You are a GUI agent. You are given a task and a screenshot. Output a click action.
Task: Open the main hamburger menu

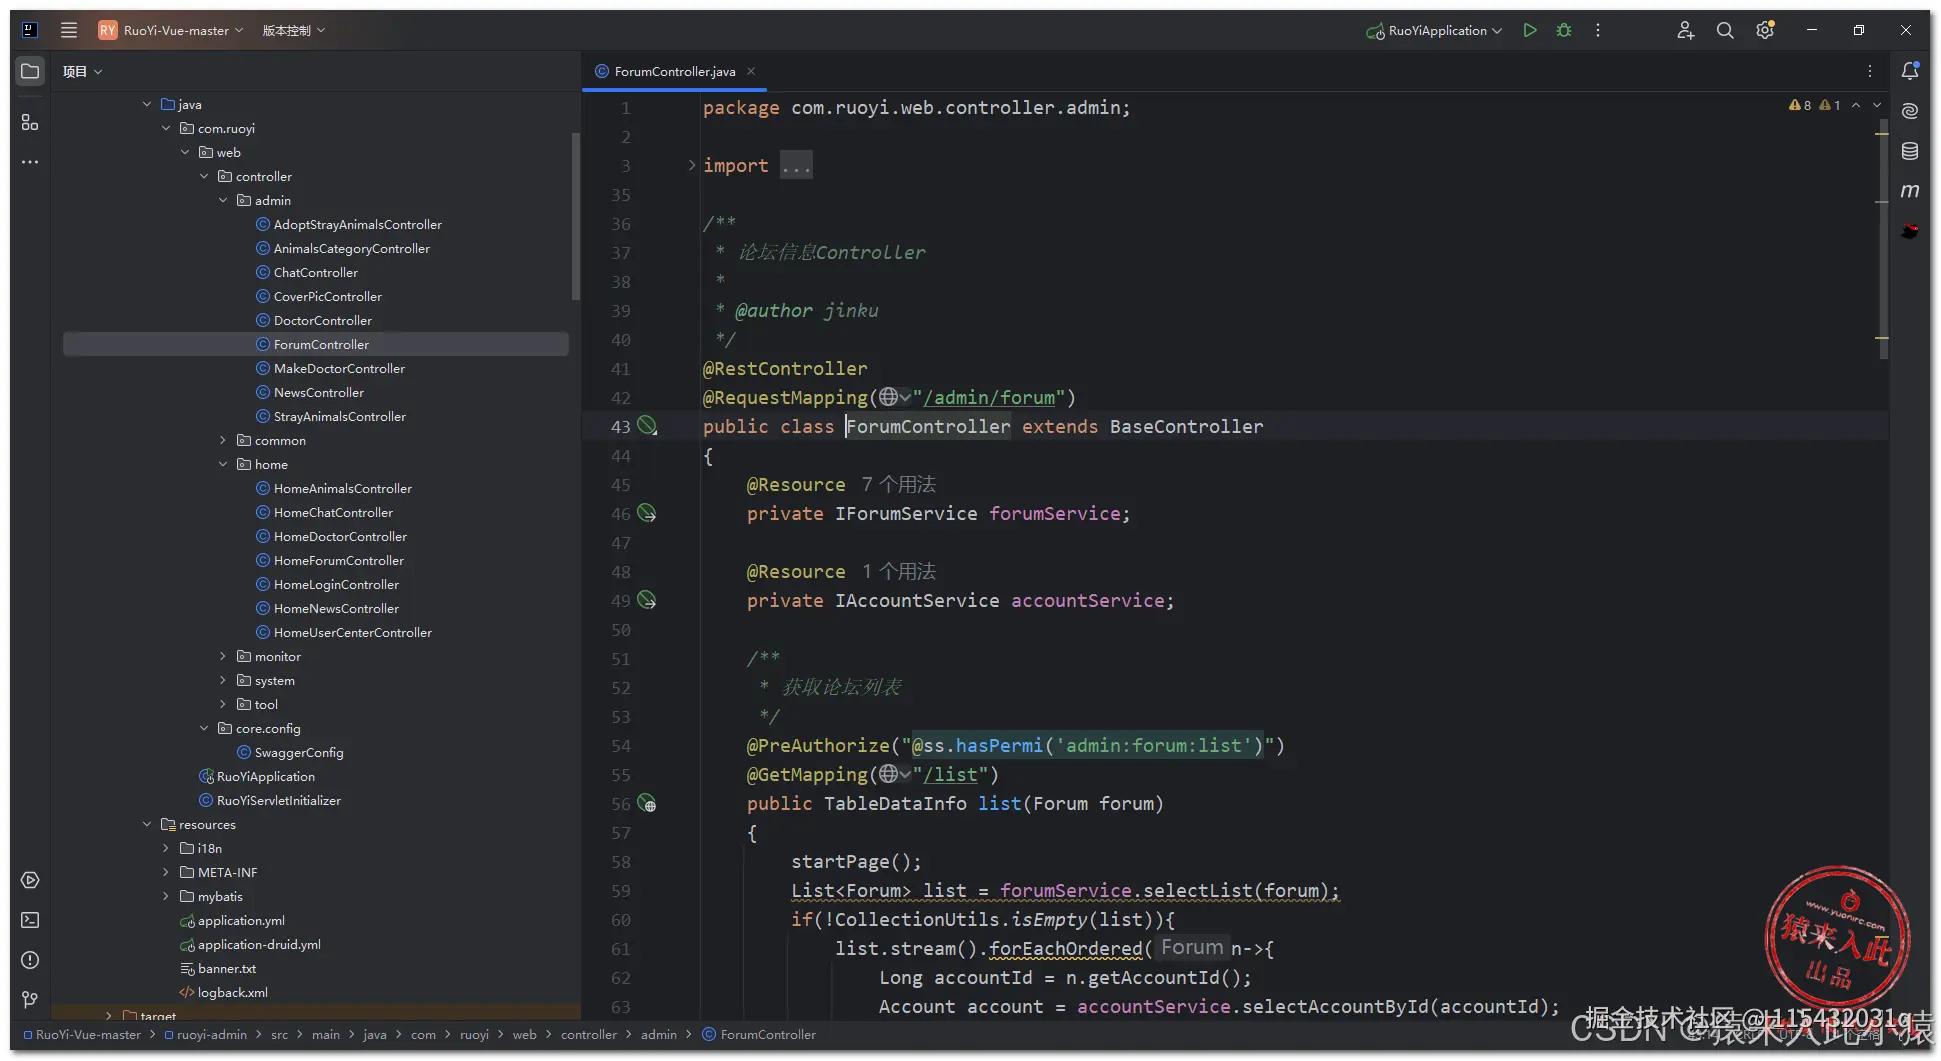click(x=69, y=30)
